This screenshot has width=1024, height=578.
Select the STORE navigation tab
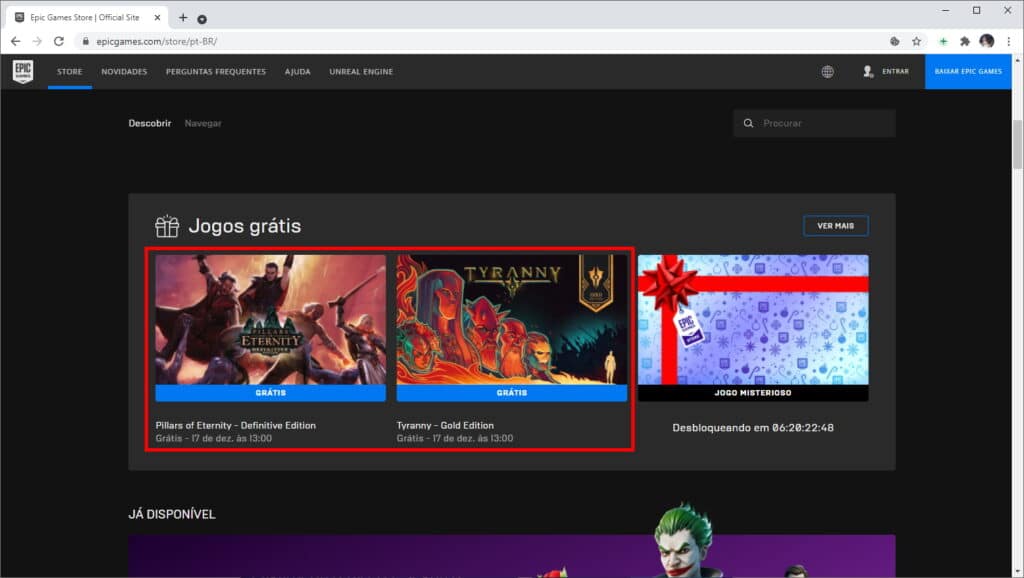69,72
